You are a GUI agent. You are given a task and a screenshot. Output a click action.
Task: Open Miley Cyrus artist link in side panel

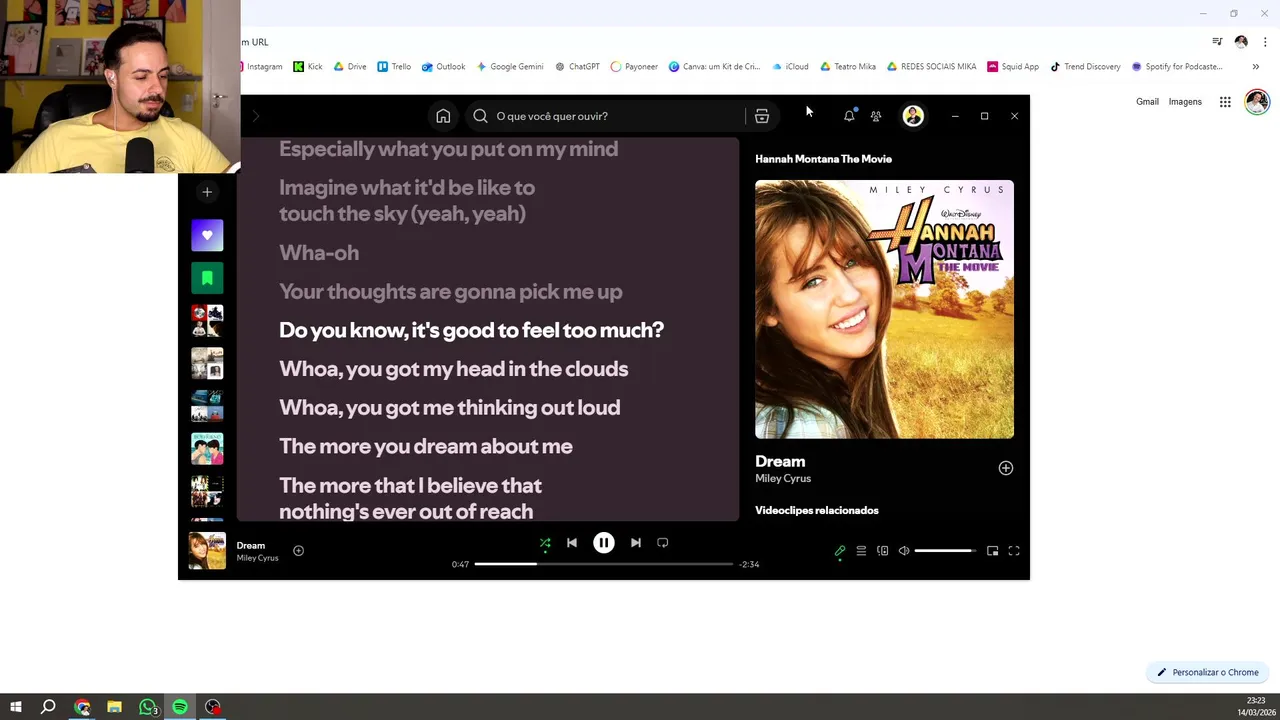(783, 479)
